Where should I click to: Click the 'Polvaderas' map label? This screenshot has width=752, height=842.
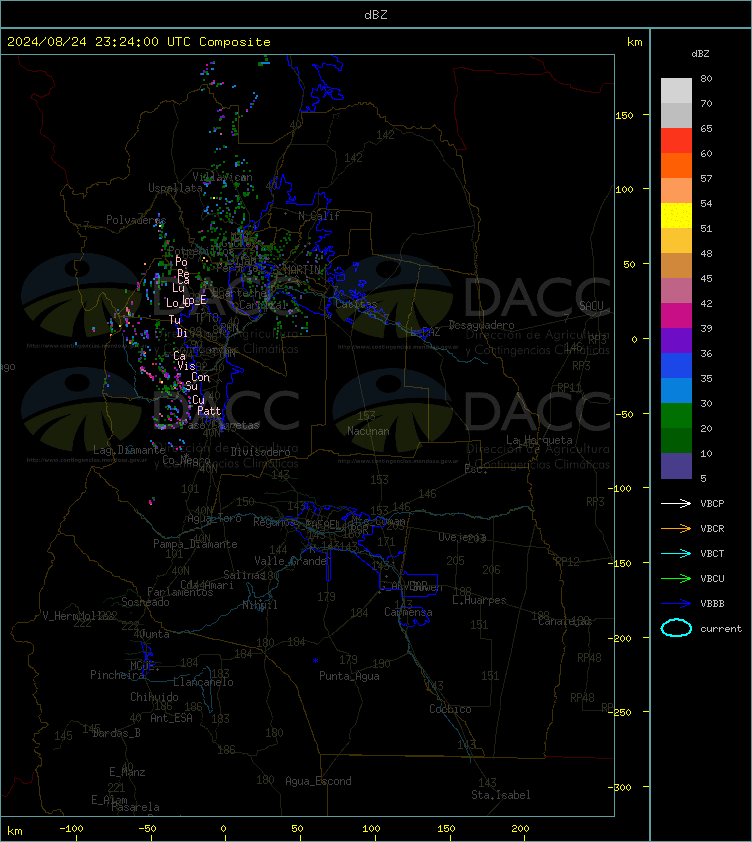(x=136, y=220)
